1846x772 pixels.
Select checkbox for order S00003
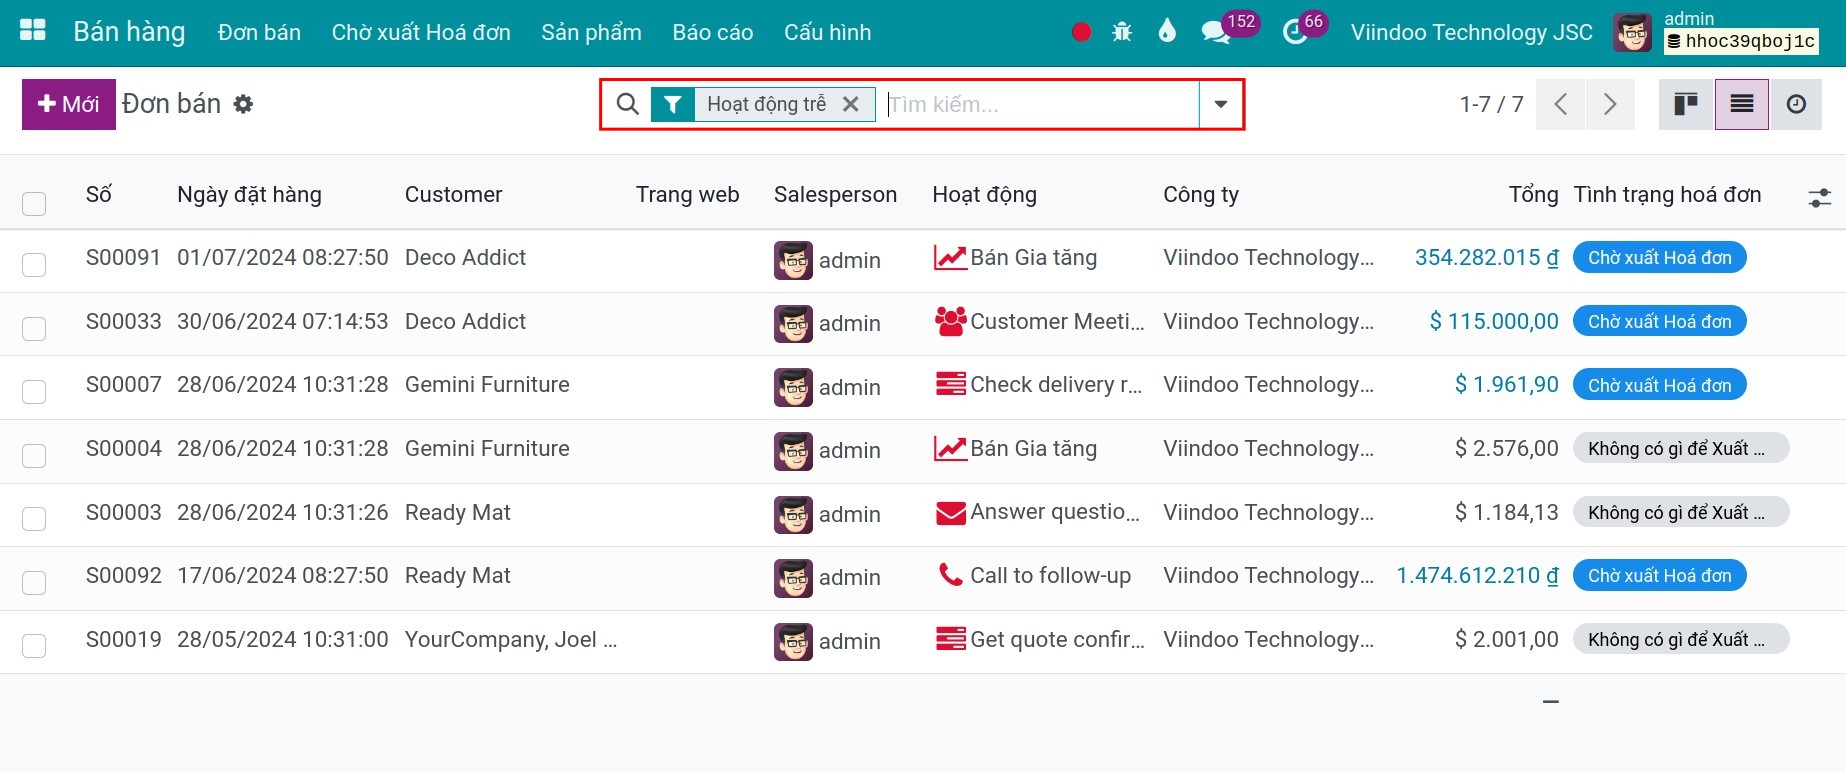[34, 518]
